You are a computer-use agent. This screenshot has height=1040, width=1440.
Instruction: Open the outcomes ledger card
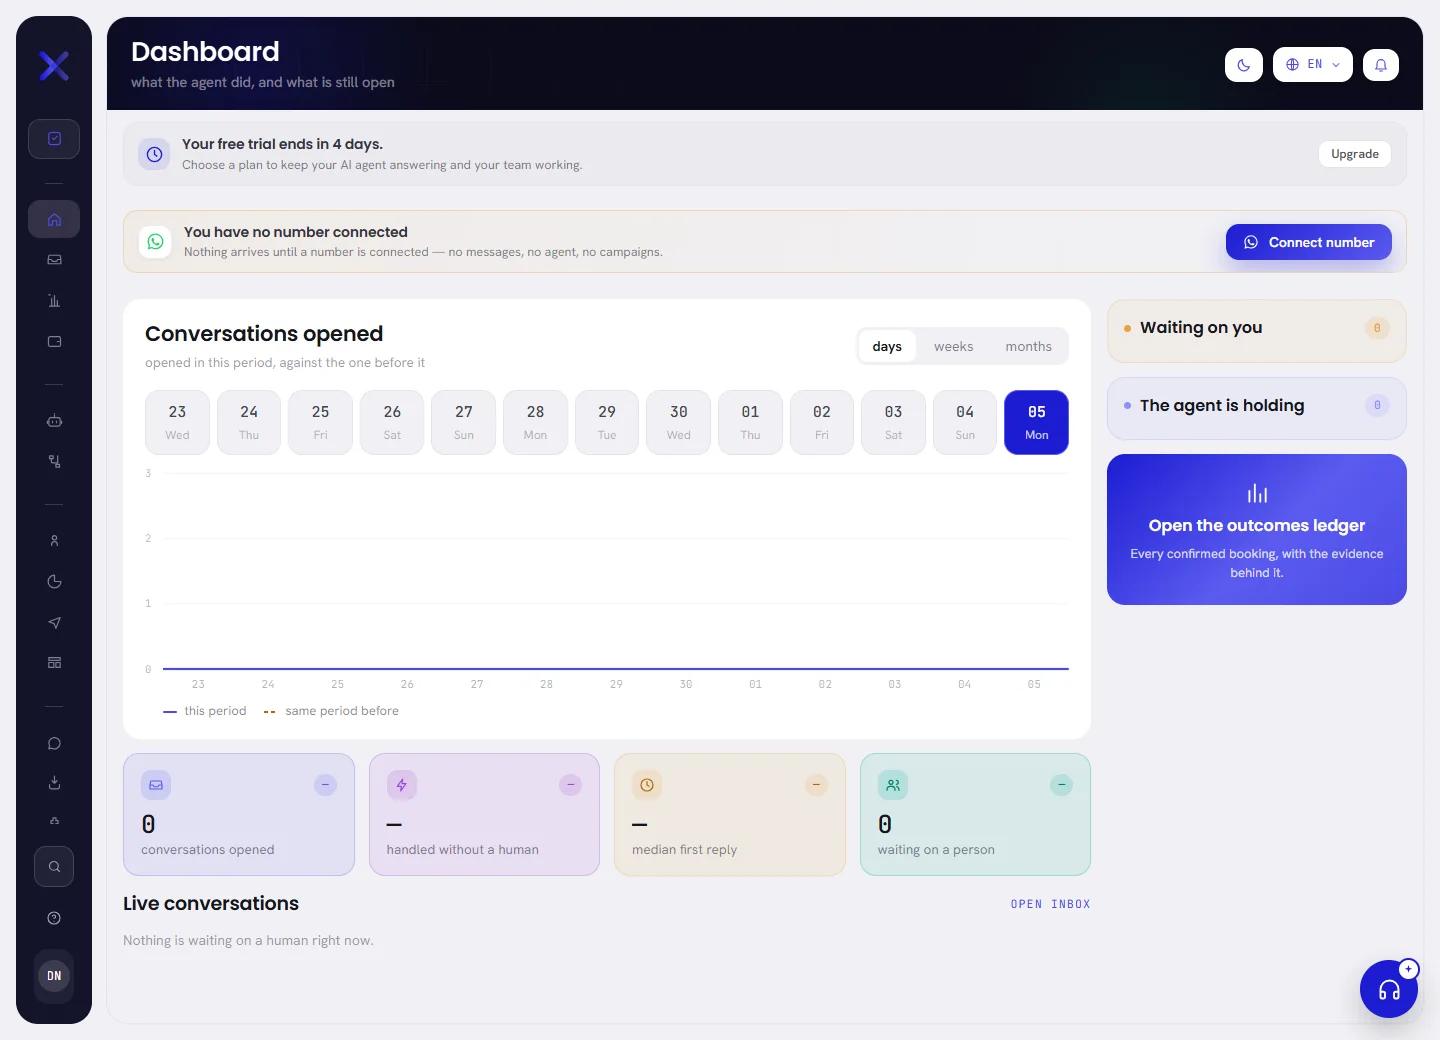tap(1257, 530)
